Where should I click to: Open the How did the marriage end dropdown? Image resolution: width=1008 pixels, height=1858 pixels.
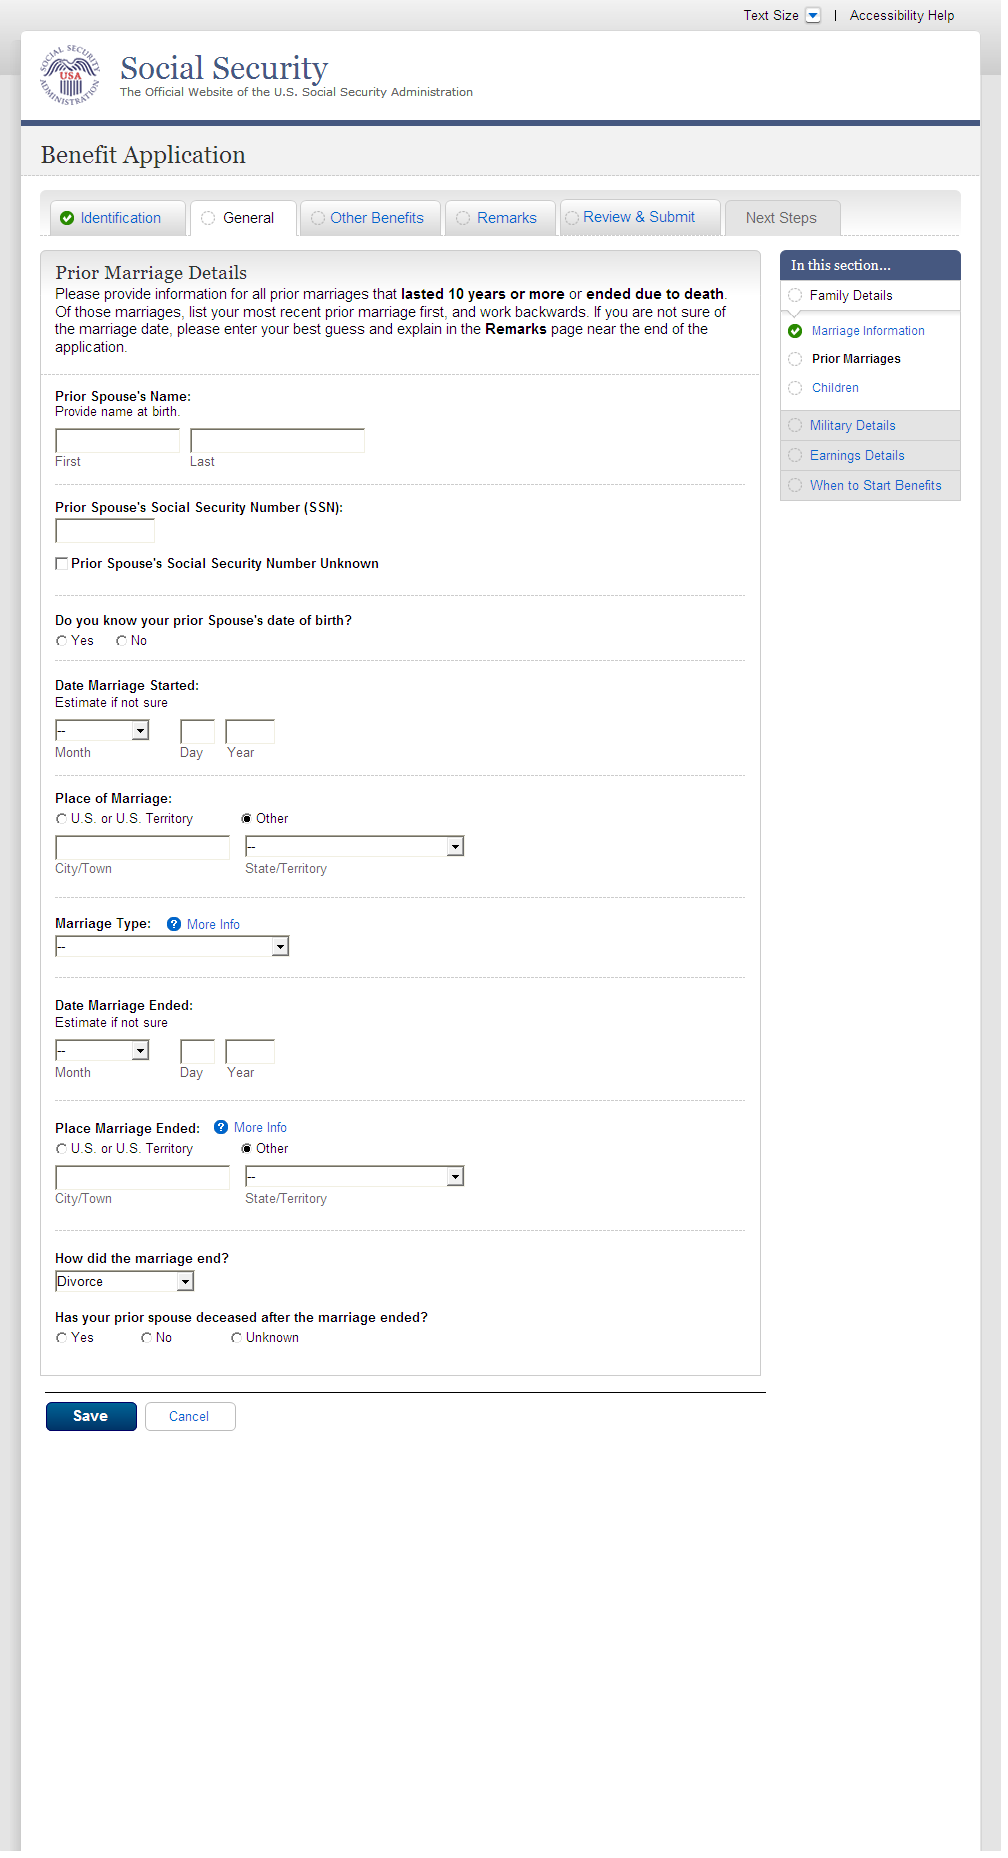(124, 1281)
